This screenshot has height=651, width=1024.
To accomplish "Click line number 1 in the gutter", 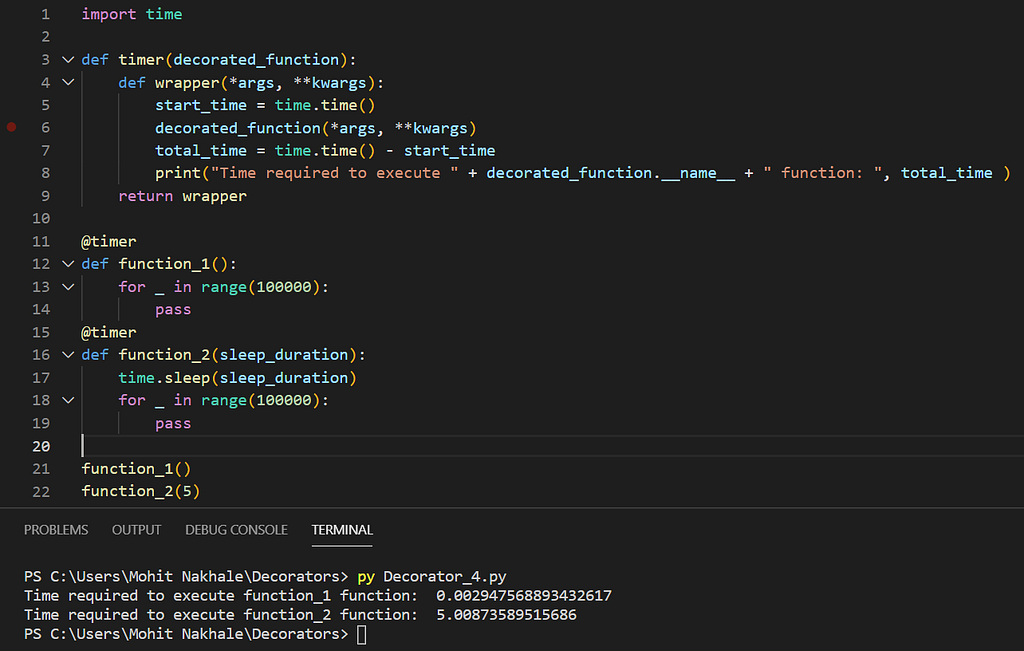I will tap(45, 14).
